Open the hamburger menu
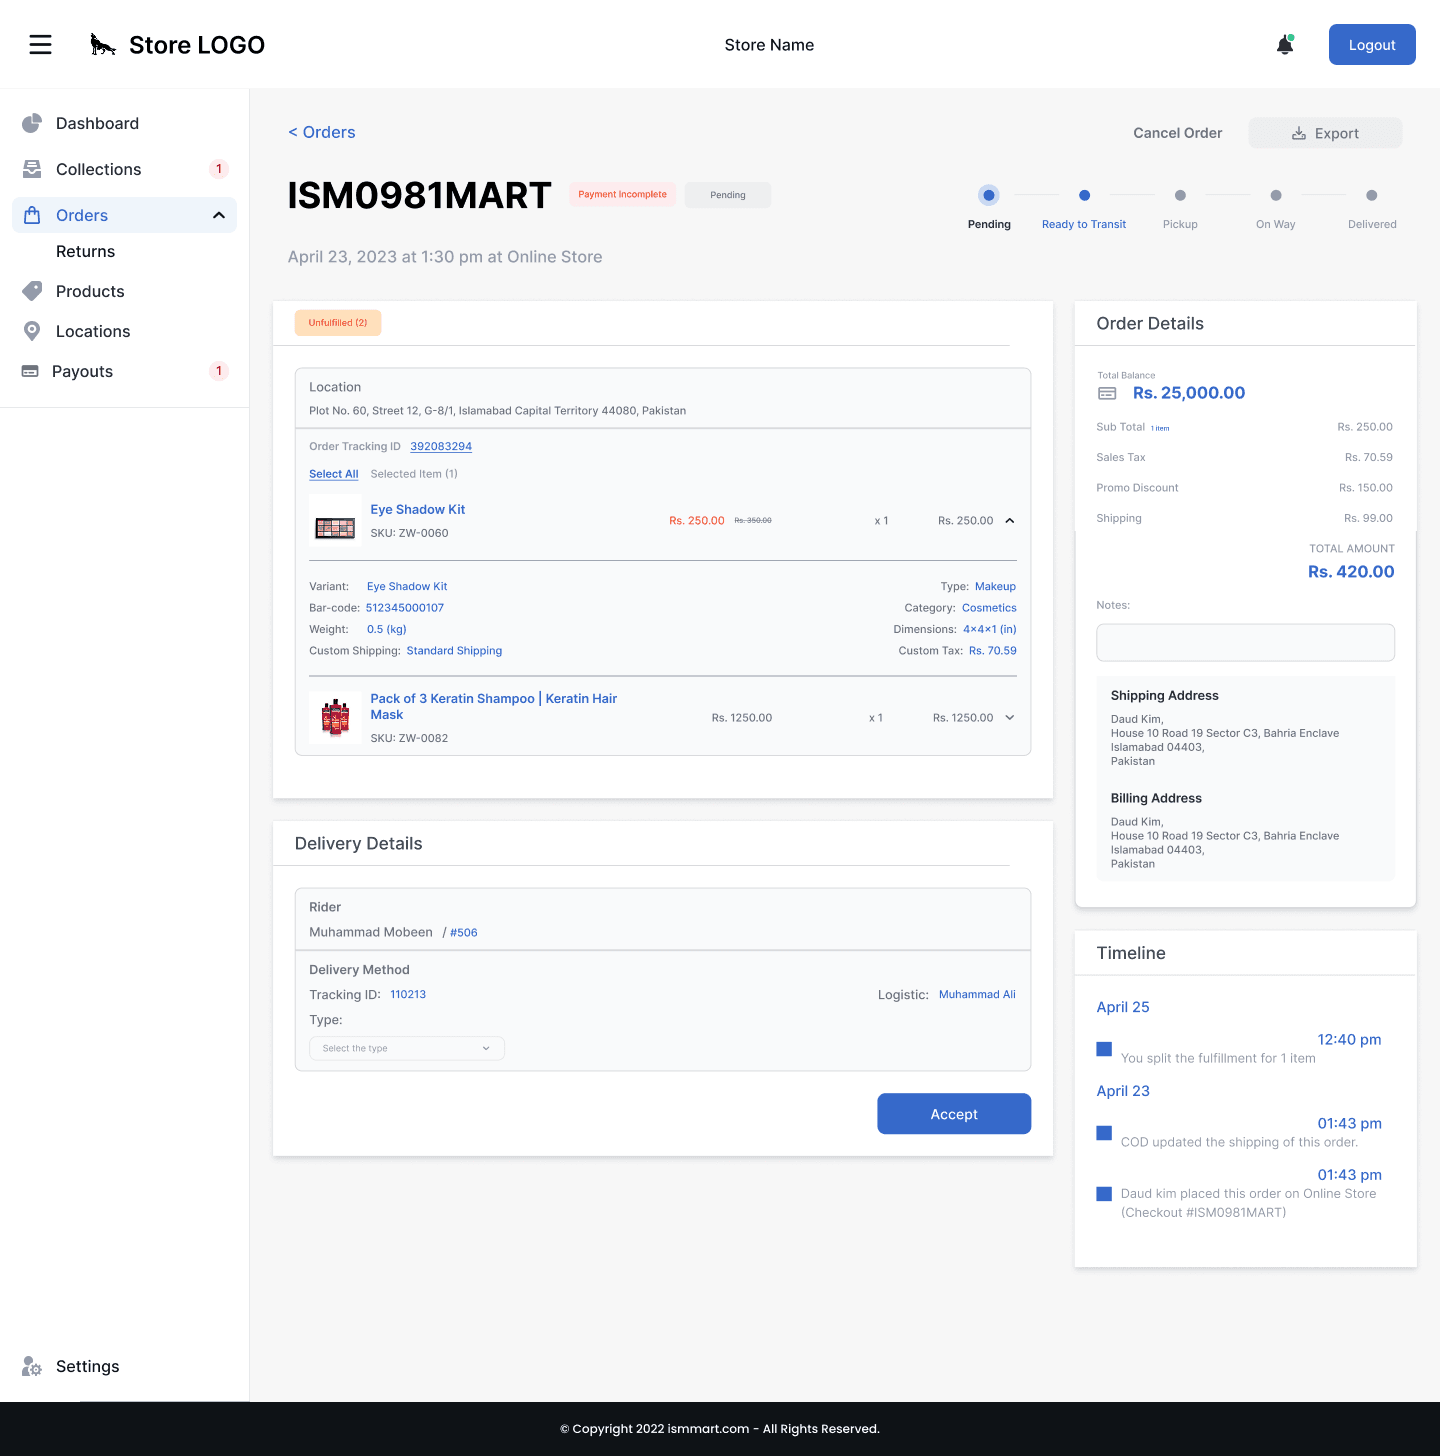 click(40, 45)
